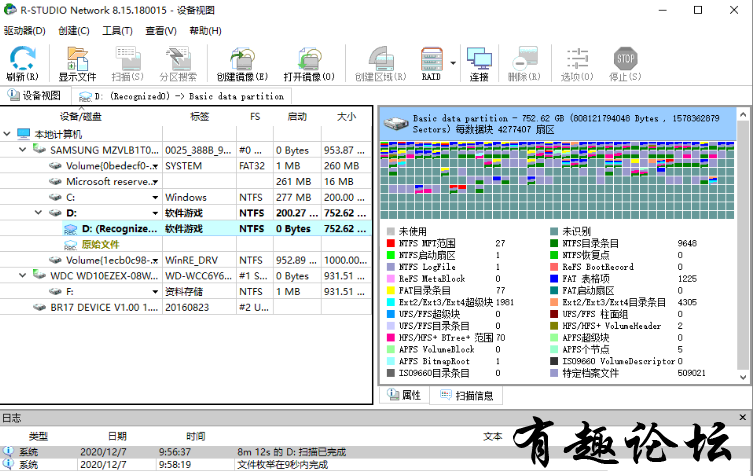Close the 日志 log panel
The height and width of the screenshot is (476, 755).
tap(742, 418)
